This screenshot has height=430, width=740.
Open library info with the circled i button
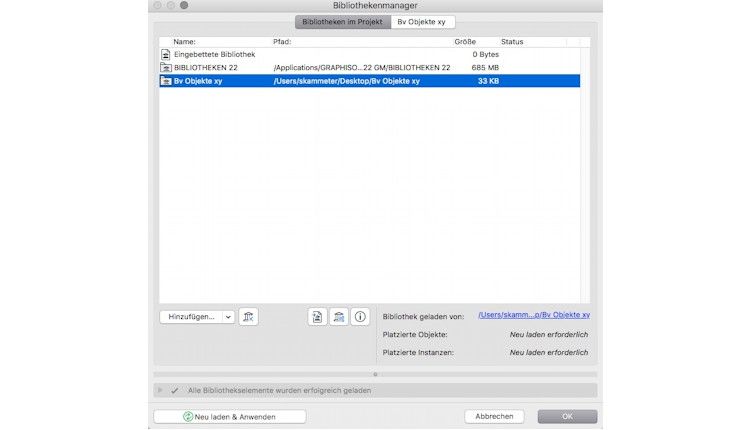click(x=360, y=317)
